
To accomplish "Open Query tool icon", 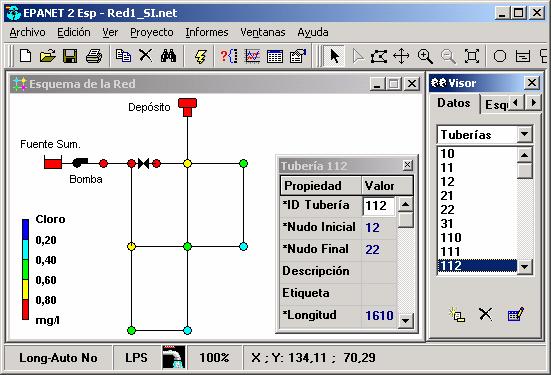I will point(229,56).
